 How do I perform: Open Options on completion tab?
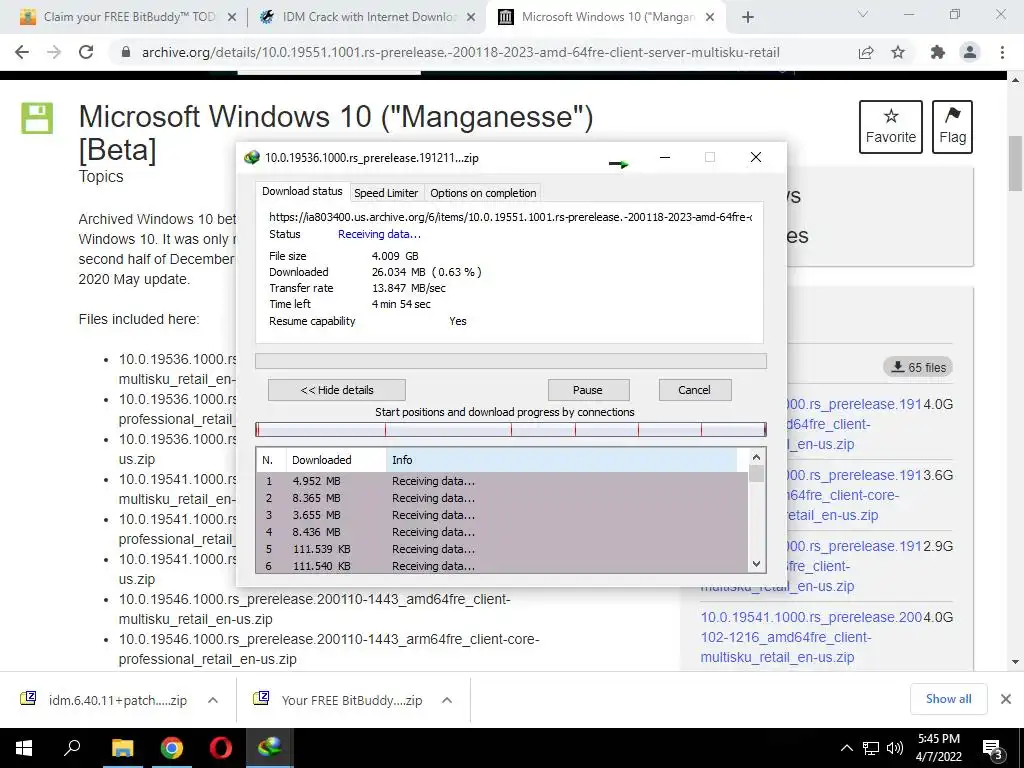pyautogui.click(x=483, y=193)
